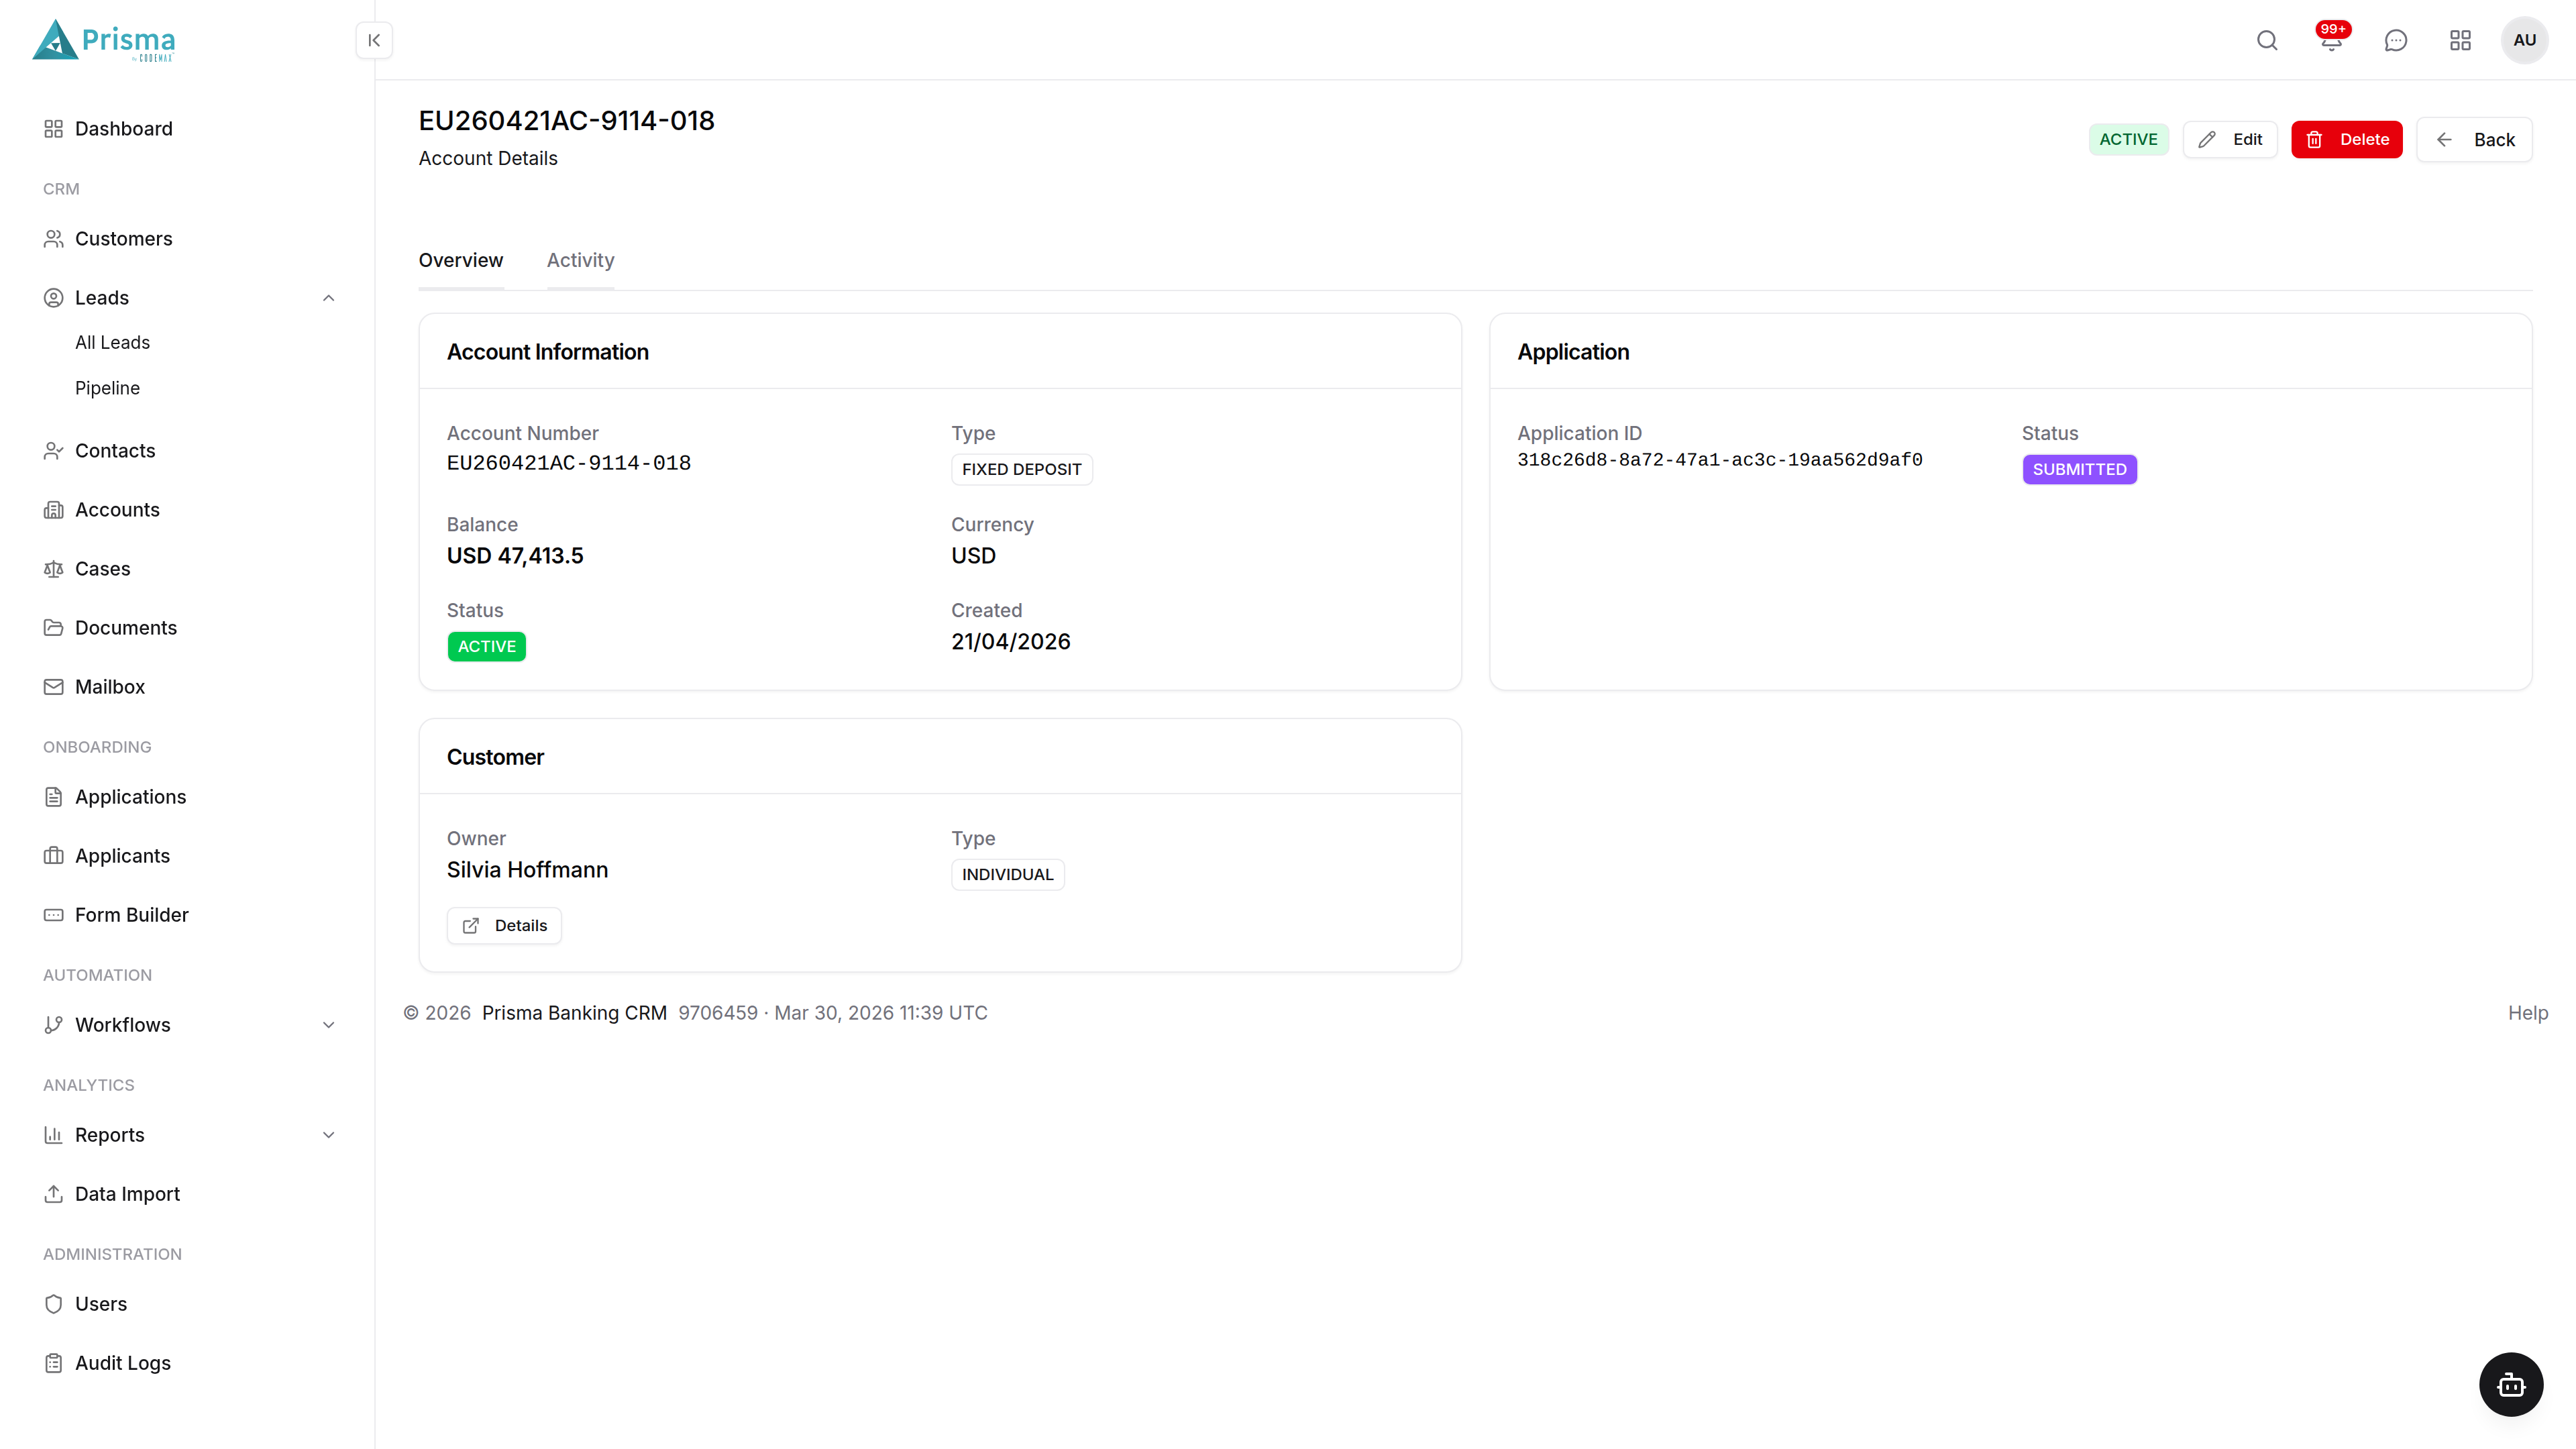2576x1449 pixels.
Task: Open the search icon in top bar
Action: pyautogui.click(x=2267, y=40)
